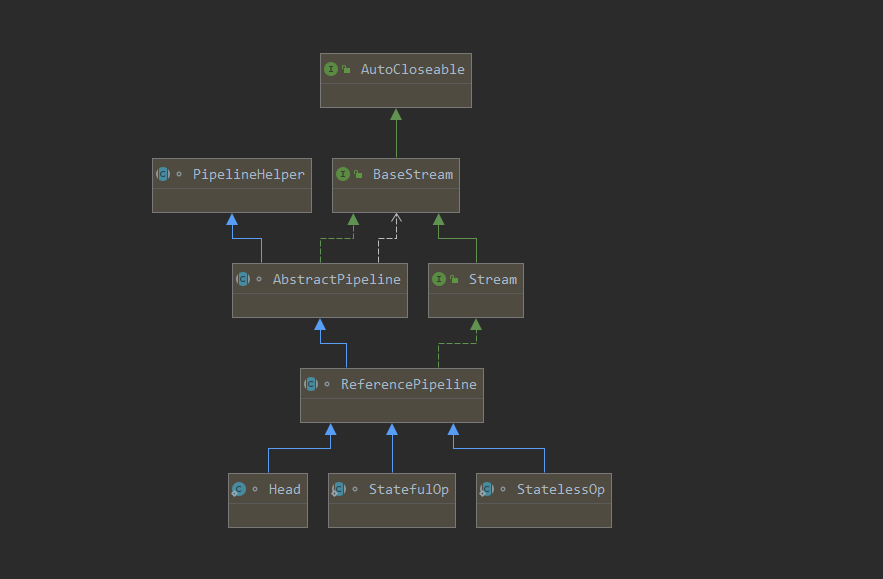This screenshot has height=579, width=883.
Task: Select the AutoCloseable node label
Action: [x=413, y=69]
